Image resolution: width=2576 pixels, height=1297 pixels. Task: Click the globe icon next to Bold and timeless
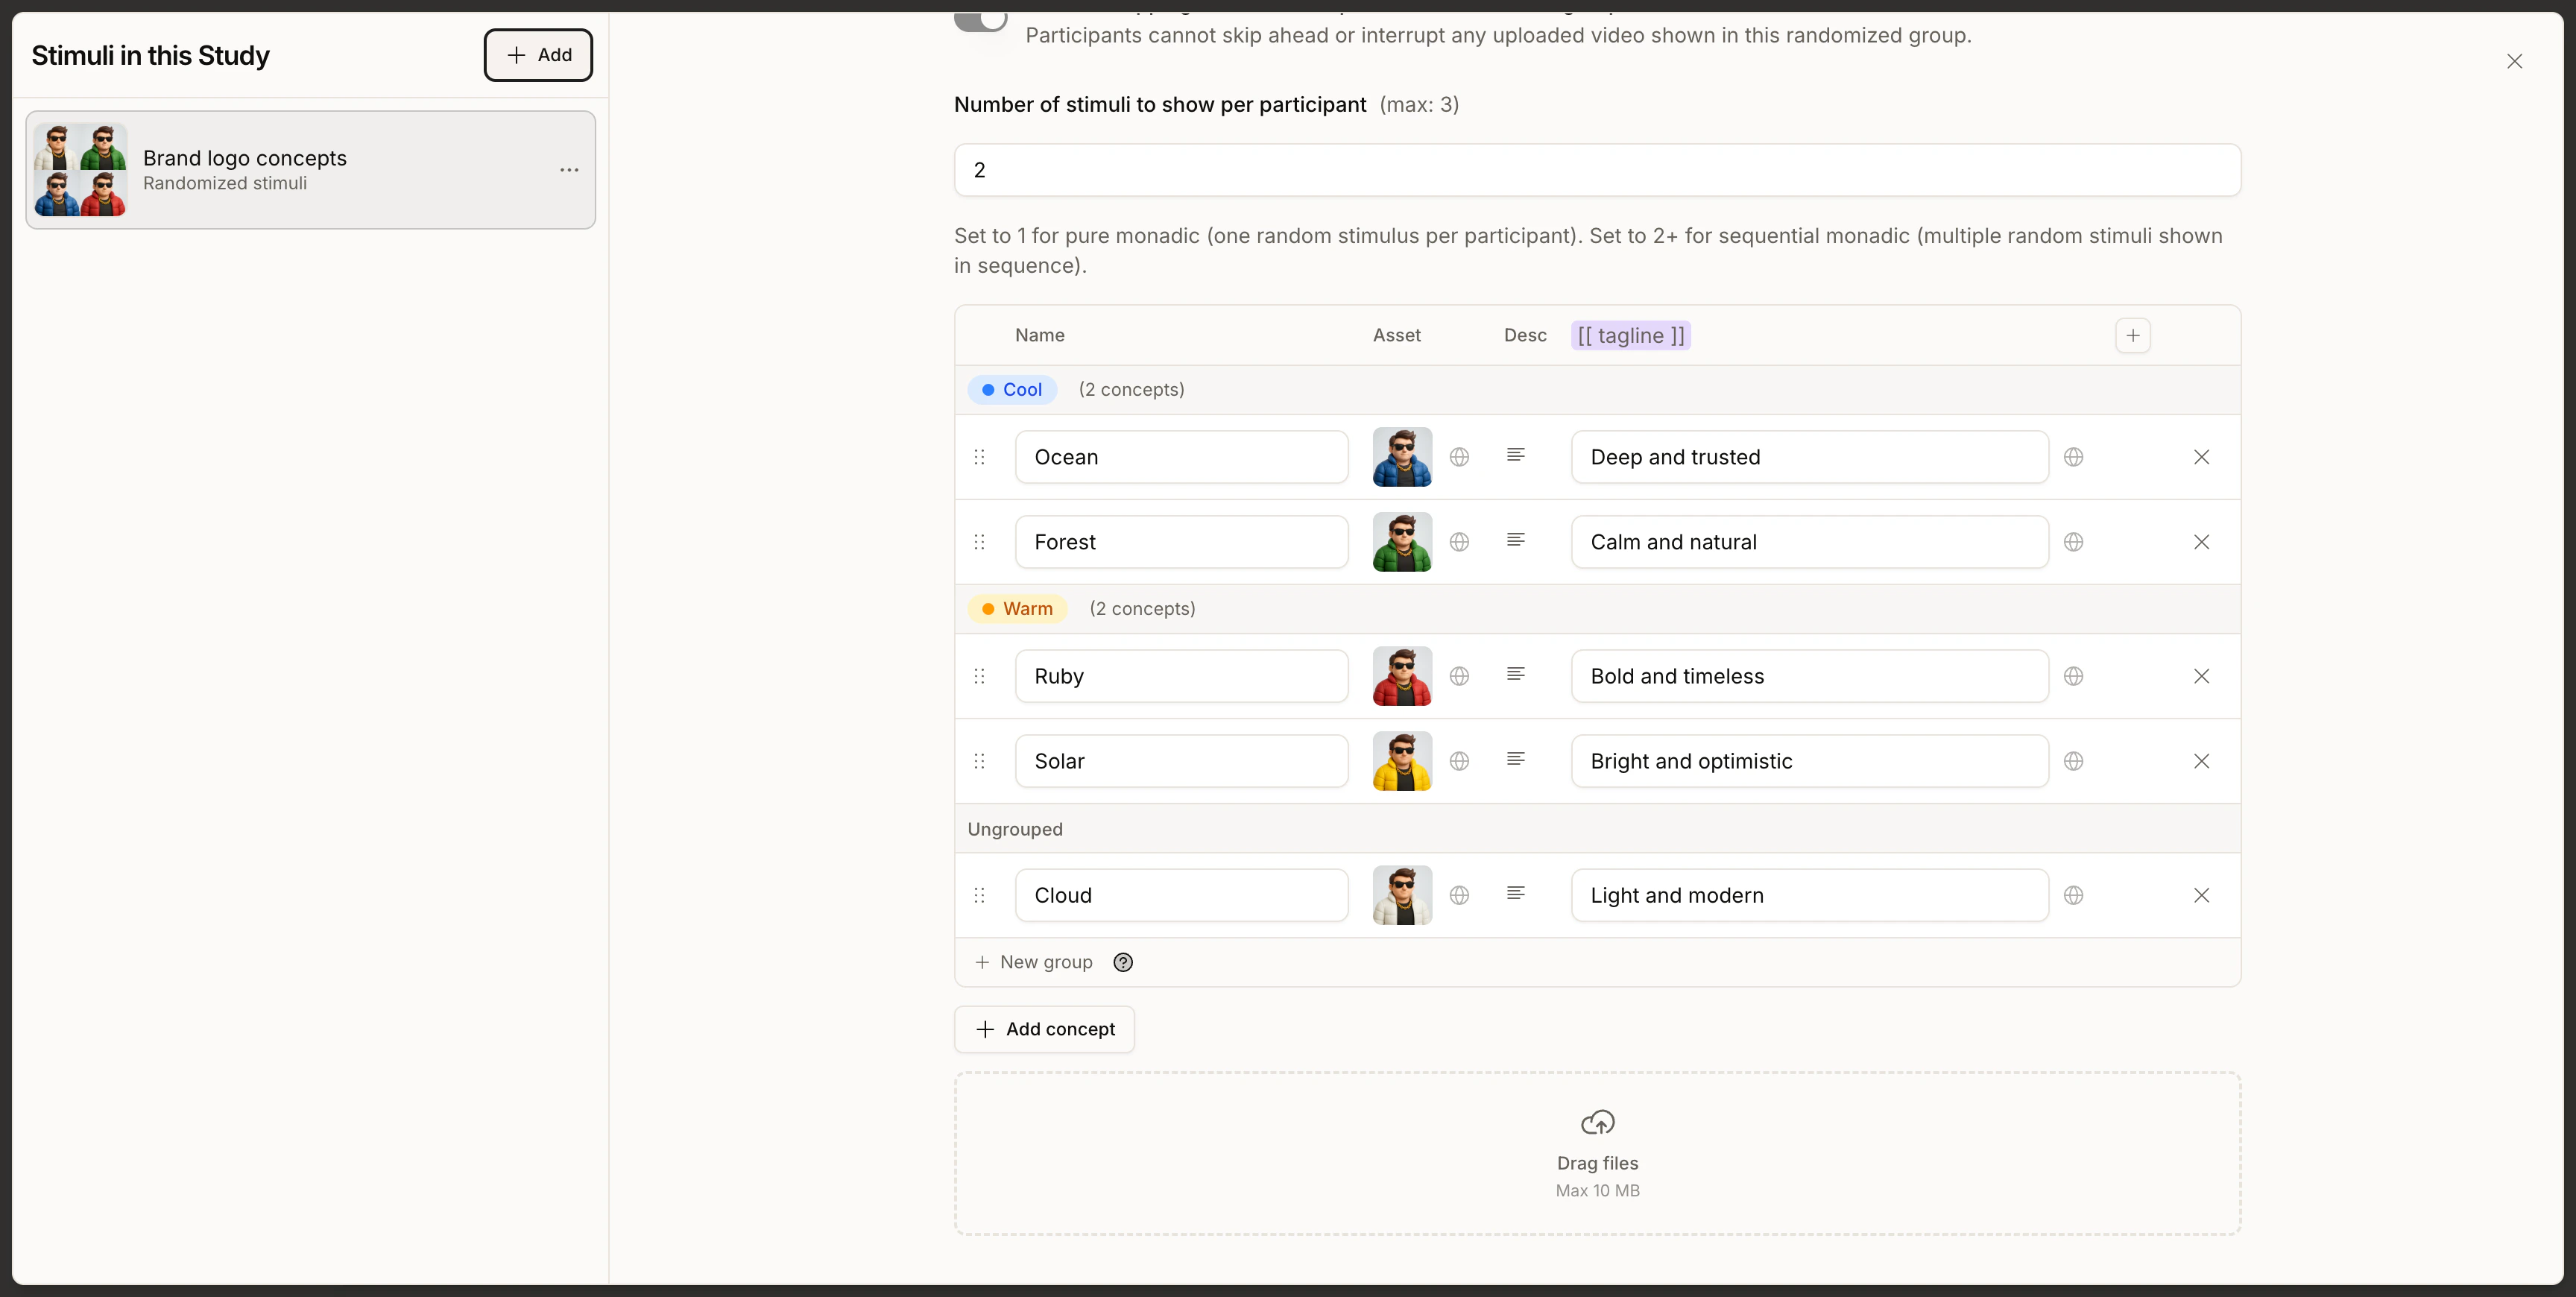(2074, 676)
